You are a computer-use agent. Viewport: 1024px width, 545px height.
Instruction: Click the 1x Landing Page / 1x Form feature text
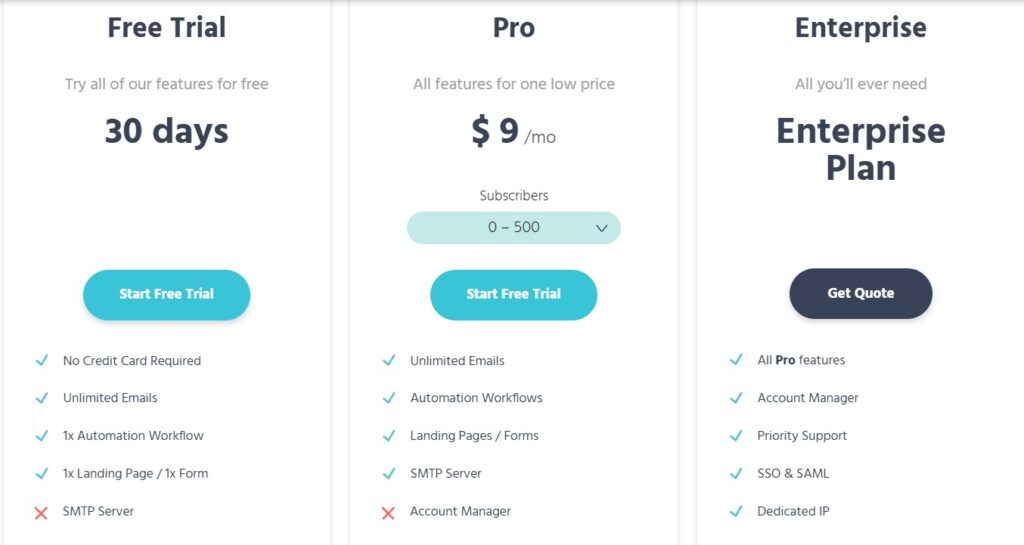pos(135,473)
